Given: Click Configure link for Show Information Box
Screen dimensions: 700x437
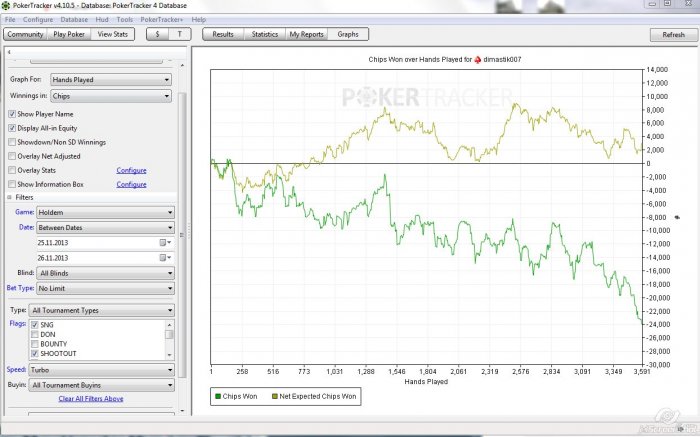Looking at the screenshot, I should (131, 184).
